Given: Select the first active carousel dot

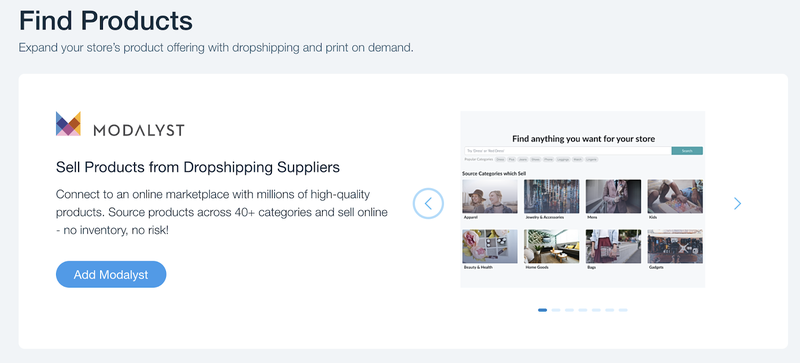Looking at the screenshot, I should coord(542,310).
